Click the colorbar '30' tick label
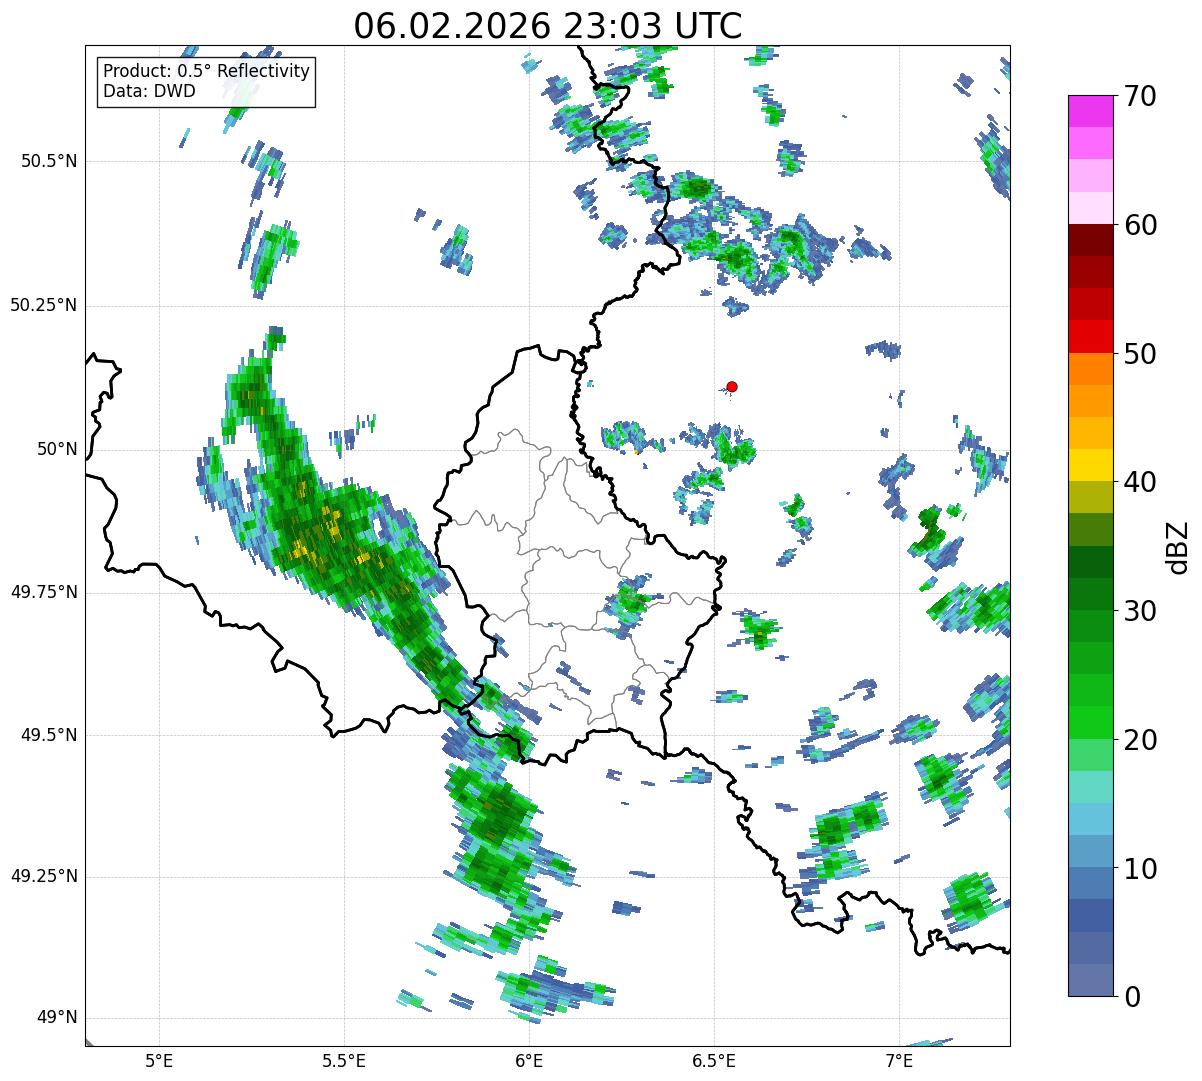This screenshot has width=1202, height=1081. coord(1140,611)
